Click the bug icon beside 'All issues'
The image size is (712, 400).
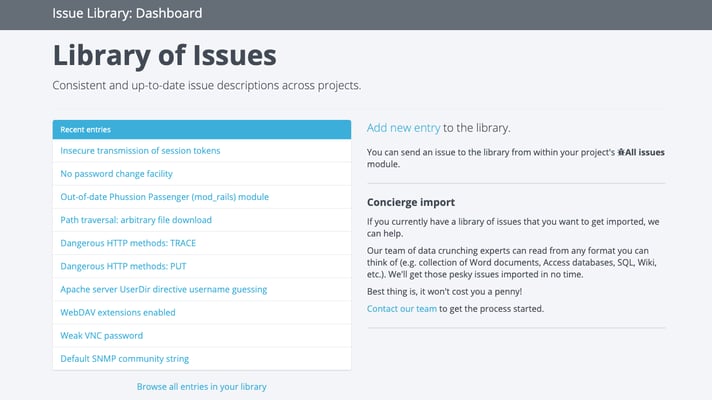[621, 153]
